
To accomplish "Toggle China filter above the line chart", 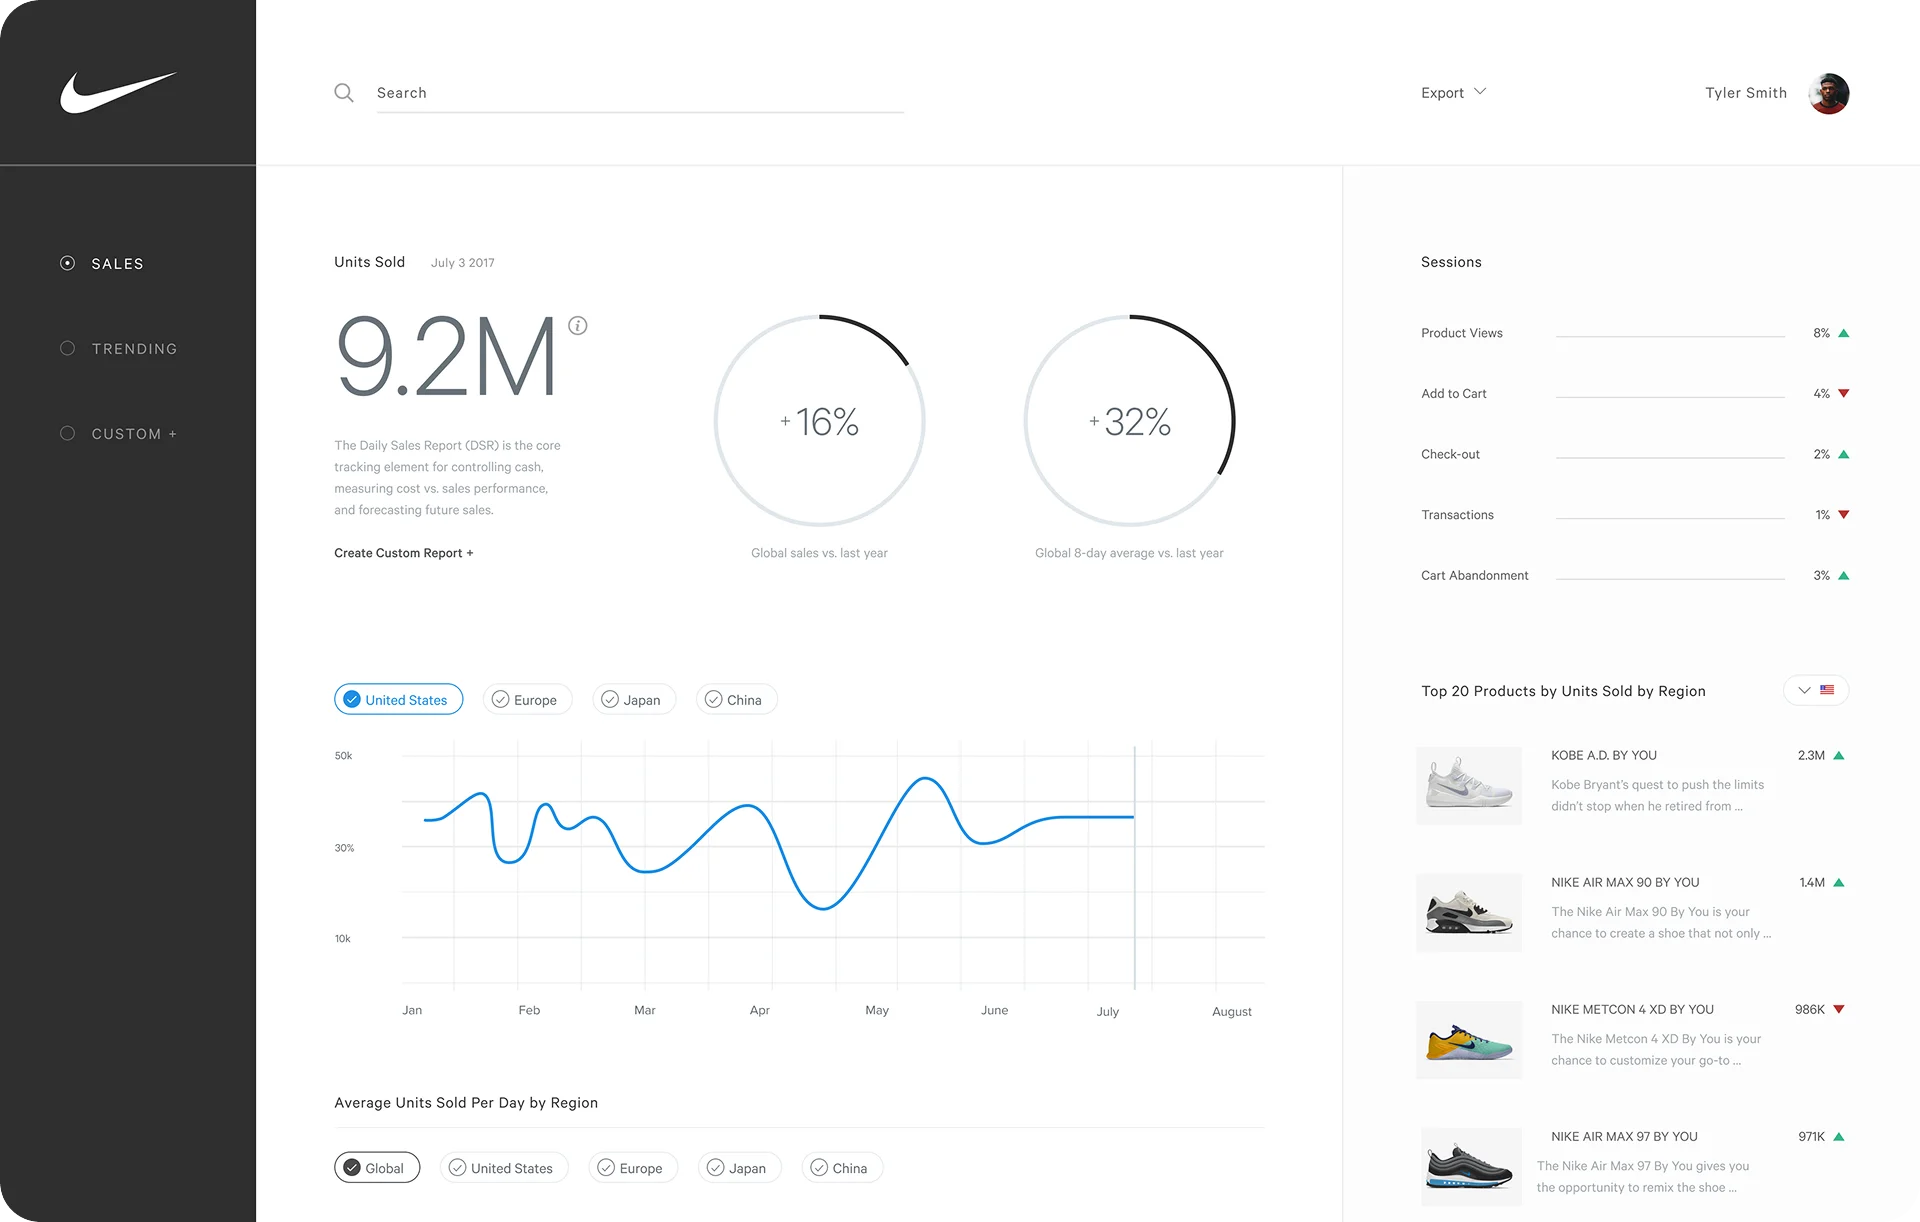I will coord(736,699).
